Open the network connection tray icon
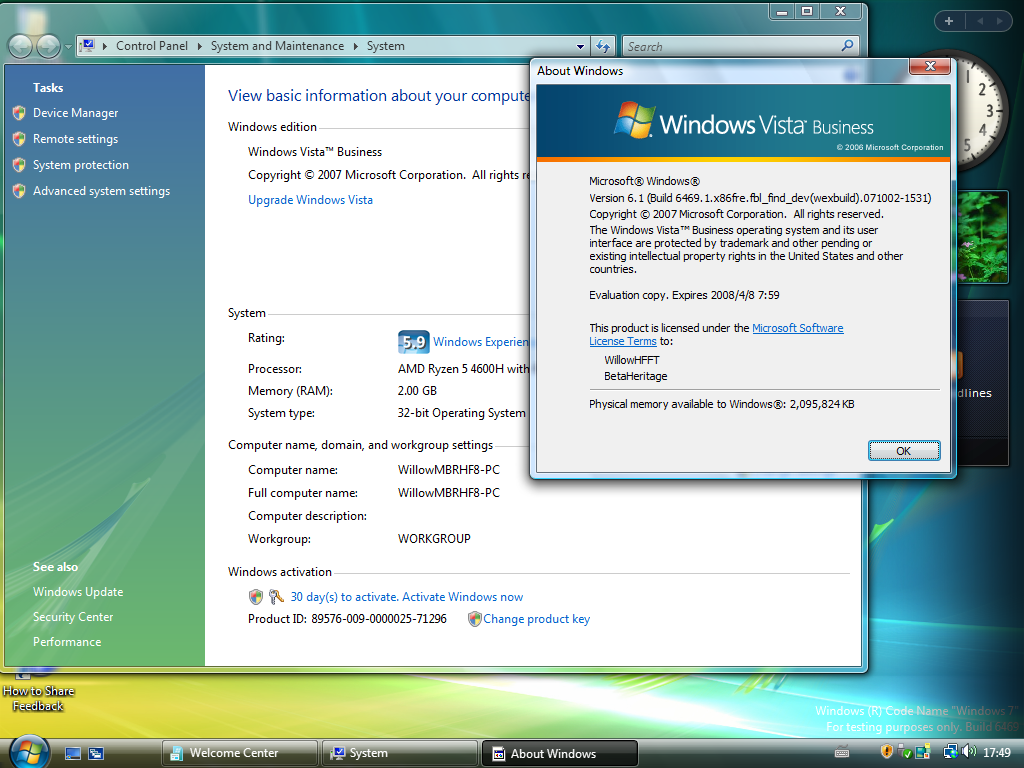Image resolution: width=1024 pixels, height=768 pixels. pos(950,752)
